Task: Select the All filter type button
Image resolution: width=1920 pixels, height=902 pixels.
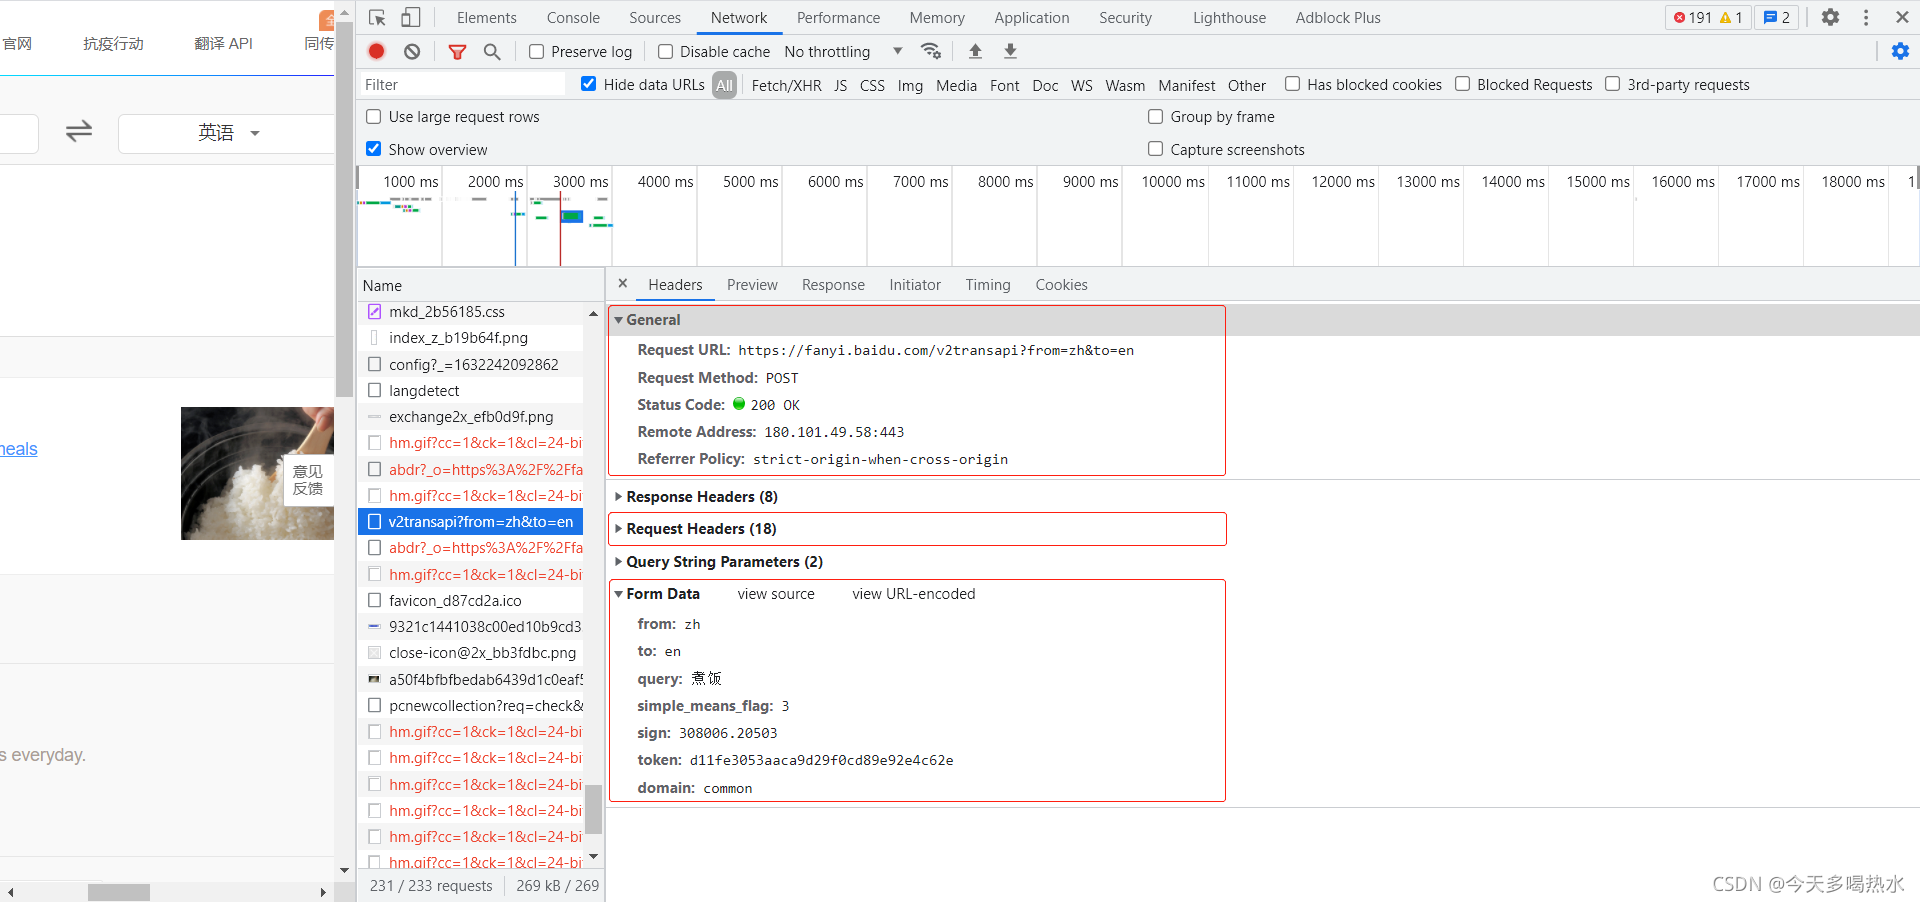Action: (725, 85)
